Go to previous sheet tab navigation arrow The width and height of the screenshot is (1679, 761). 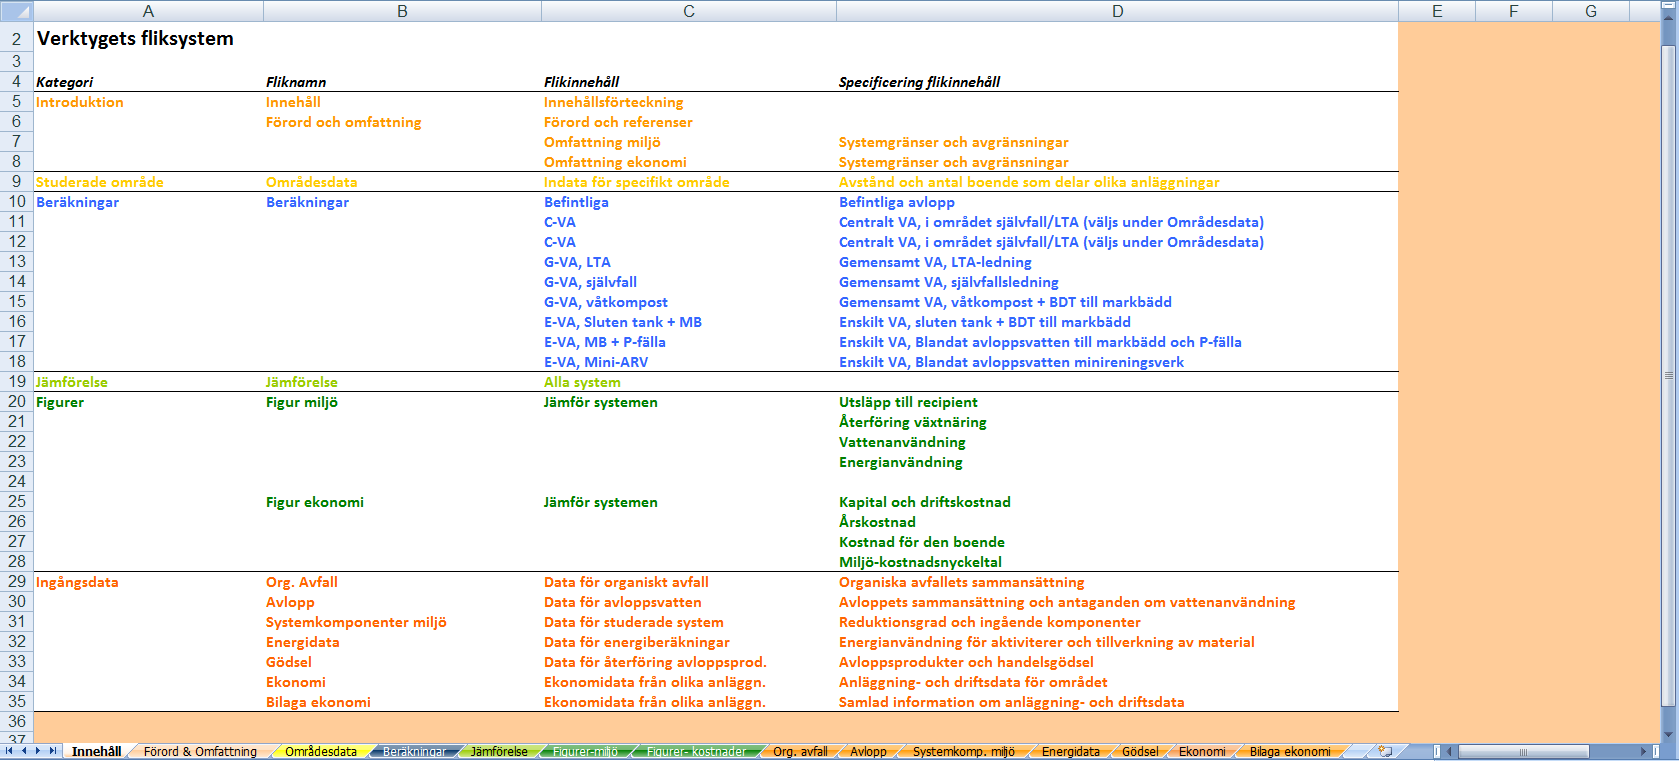[x=24, y=751]
